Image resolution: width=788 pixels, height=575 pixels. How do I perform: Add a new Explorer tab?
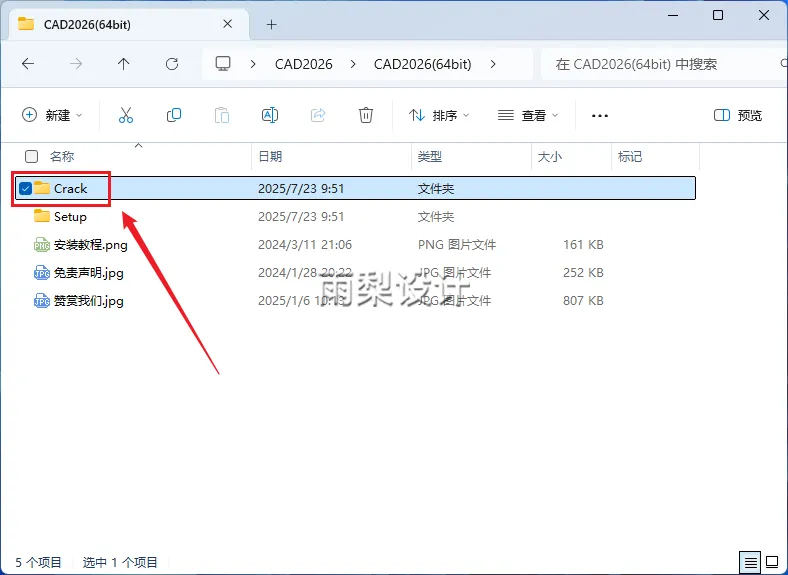[x=271, y=24]
